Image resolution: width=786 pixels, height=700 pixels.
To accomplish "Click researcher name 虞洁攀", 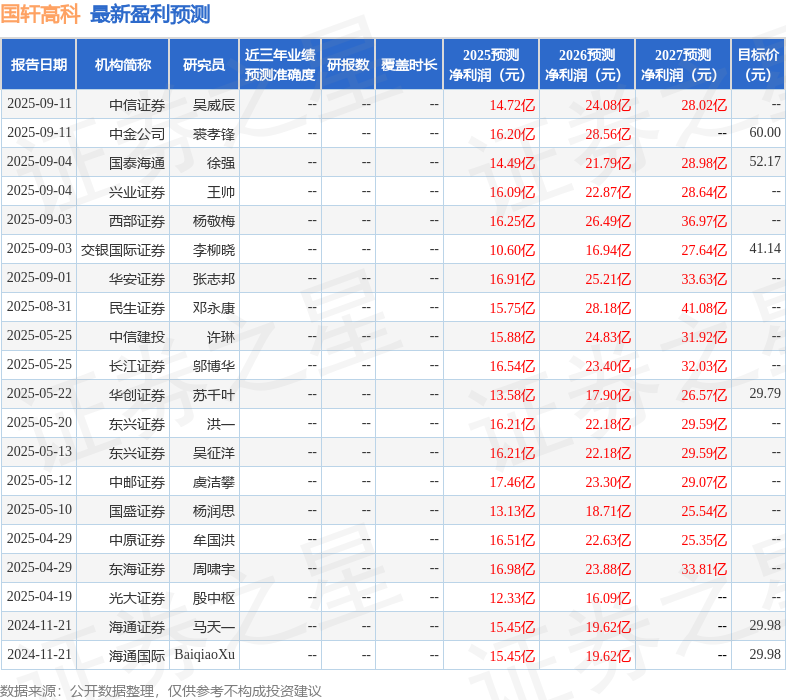I will pos(214,482).
